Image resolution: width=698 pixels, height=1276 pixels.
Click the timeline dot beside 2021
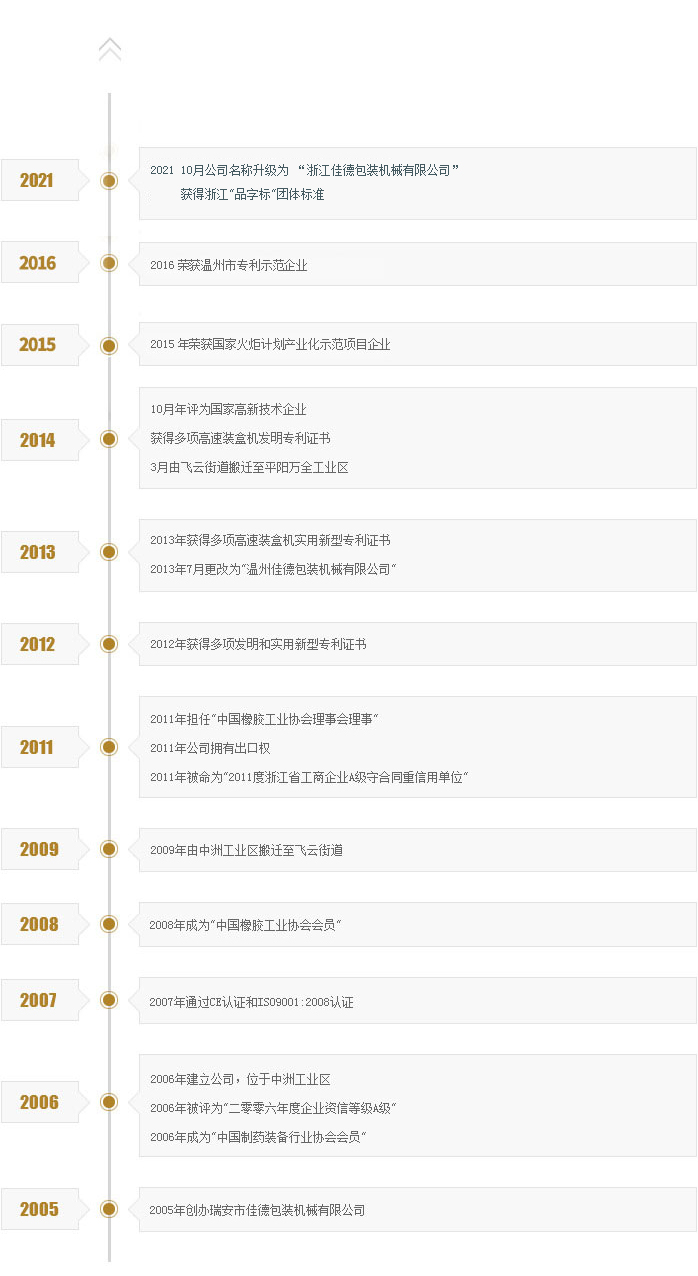click(x=110, y=181)
